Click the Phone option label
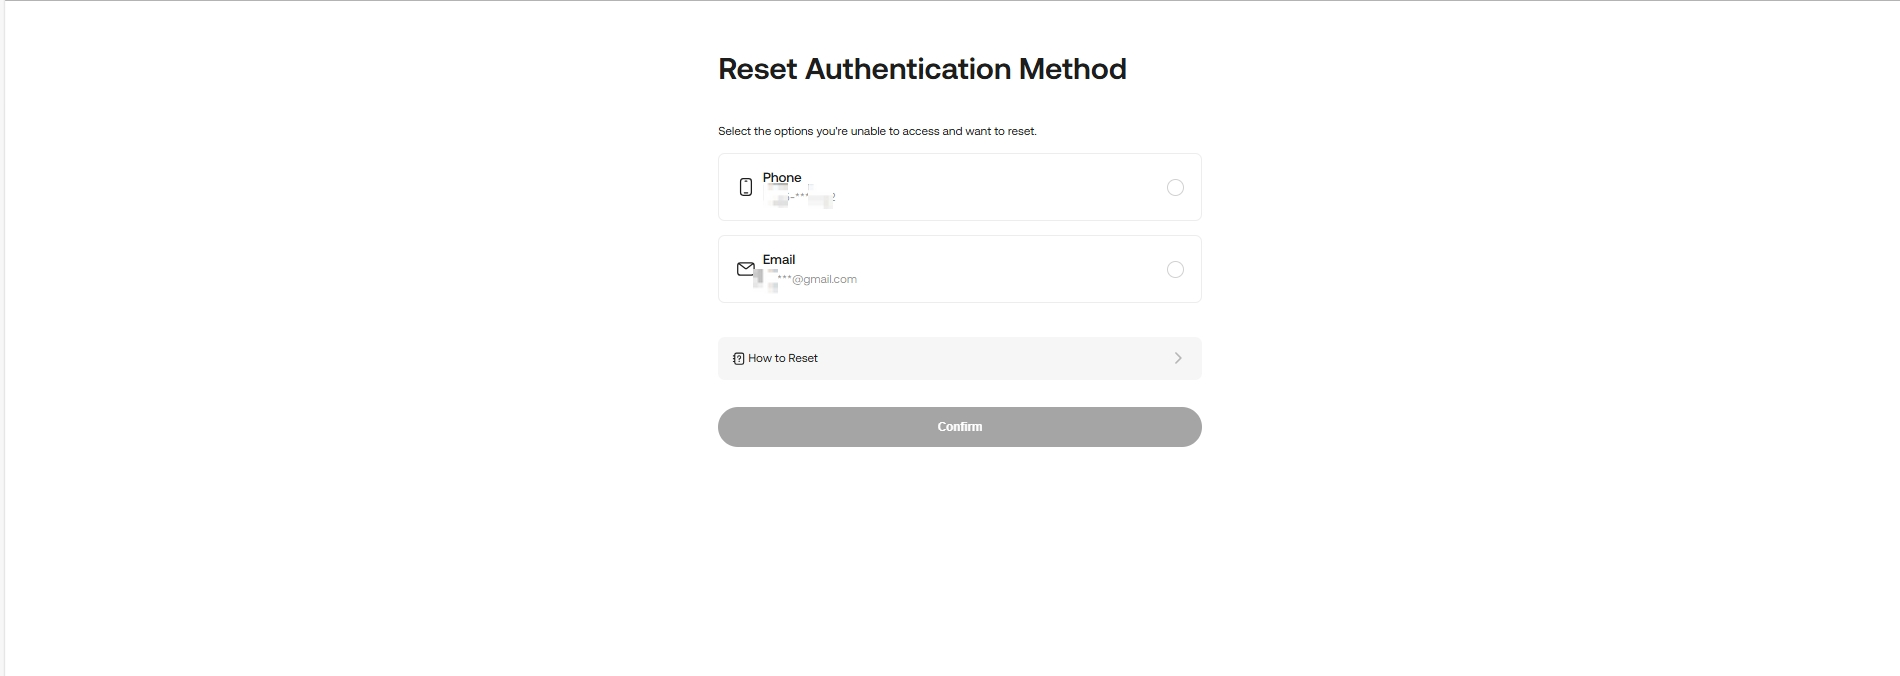Viewport: 1900px width, 676px height. [782, 178]
